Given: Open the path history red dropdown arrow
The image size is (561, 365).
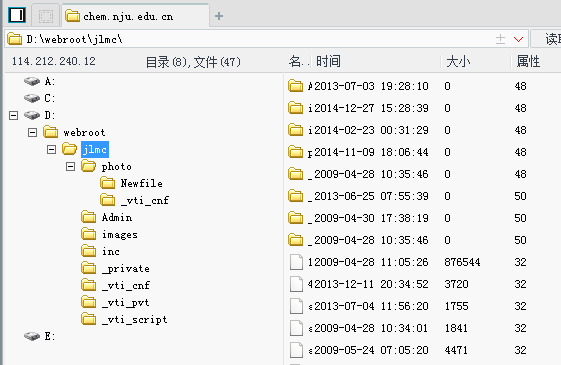Looking at the screenshot, I should click(x=518, y=39).
